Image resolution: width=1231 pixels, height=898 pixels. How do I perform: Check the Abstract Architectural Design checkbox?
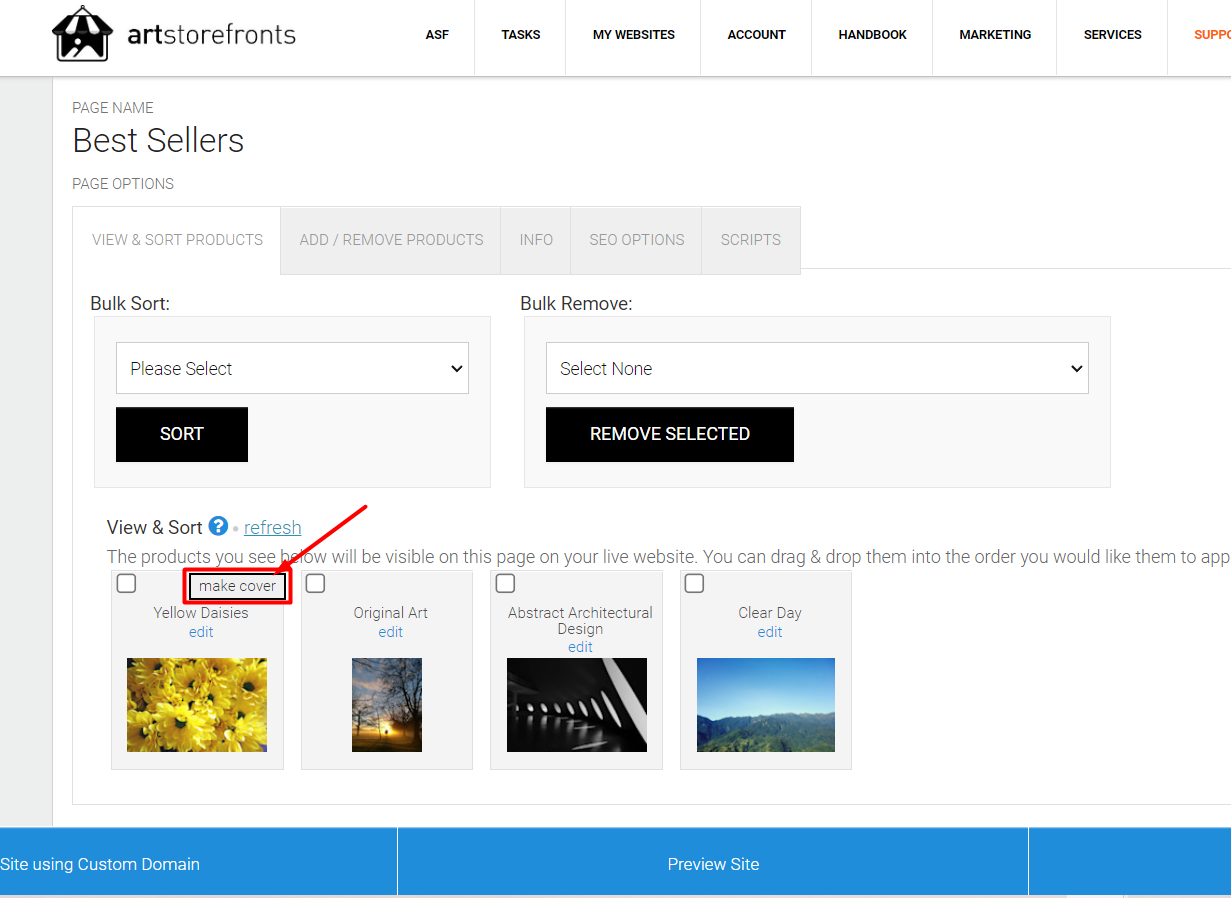505,583
